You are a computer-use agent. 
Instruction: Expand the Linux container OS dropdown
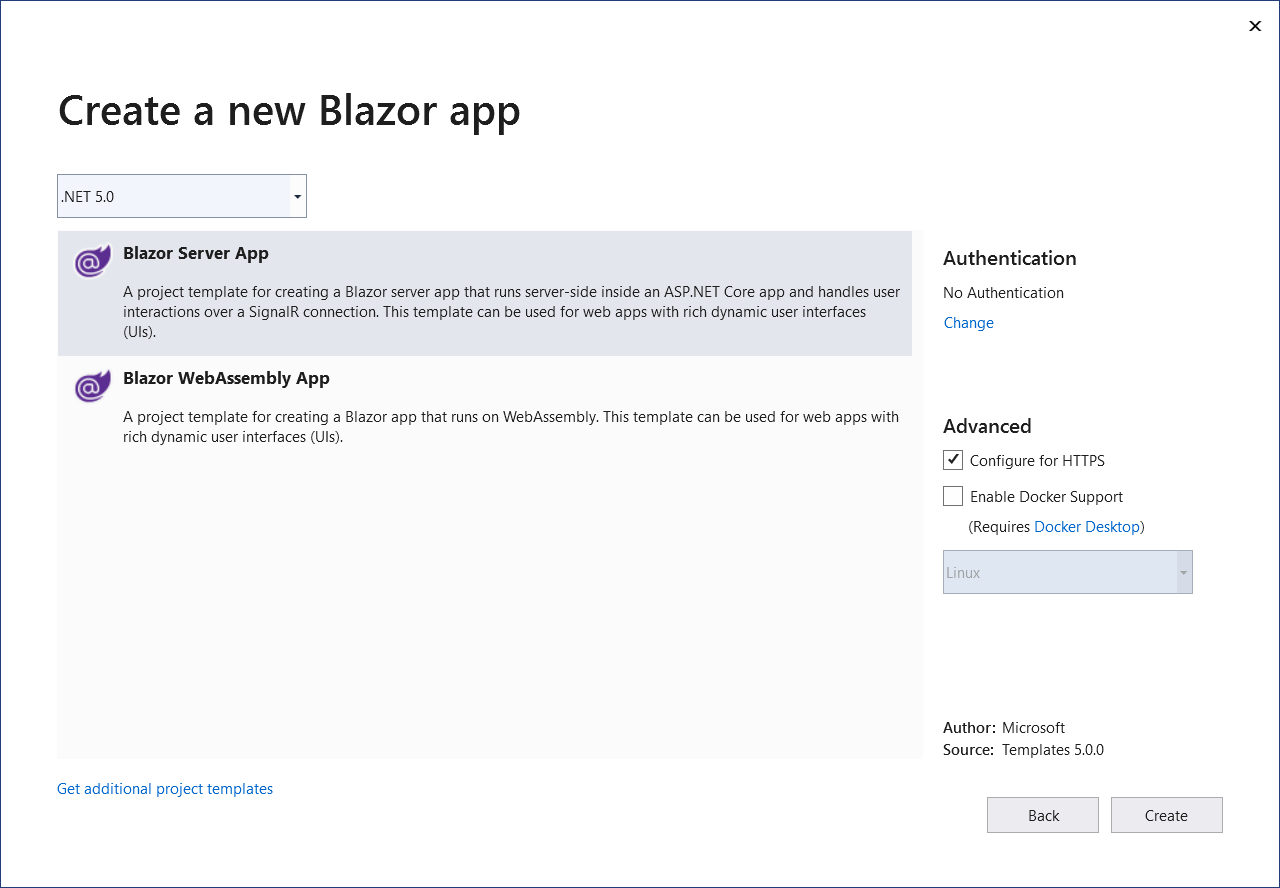[x=1067, y=572]
